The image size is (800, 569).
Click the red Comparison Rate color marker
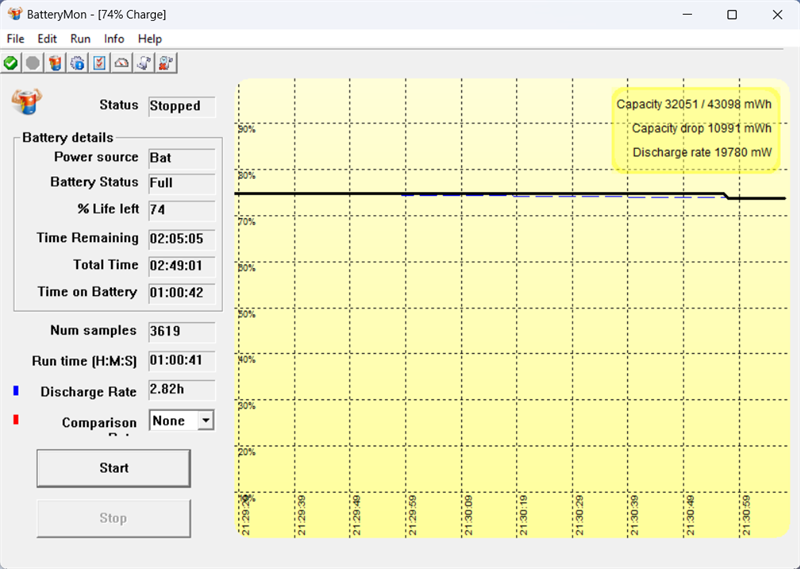(x=16, y=419)
